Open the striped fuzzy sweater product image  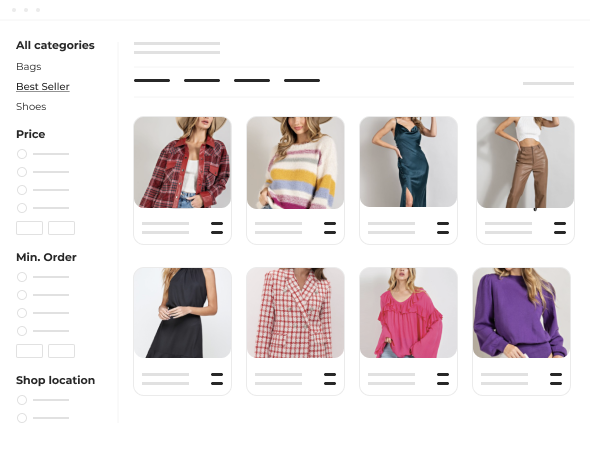click(x=295, y=163)
